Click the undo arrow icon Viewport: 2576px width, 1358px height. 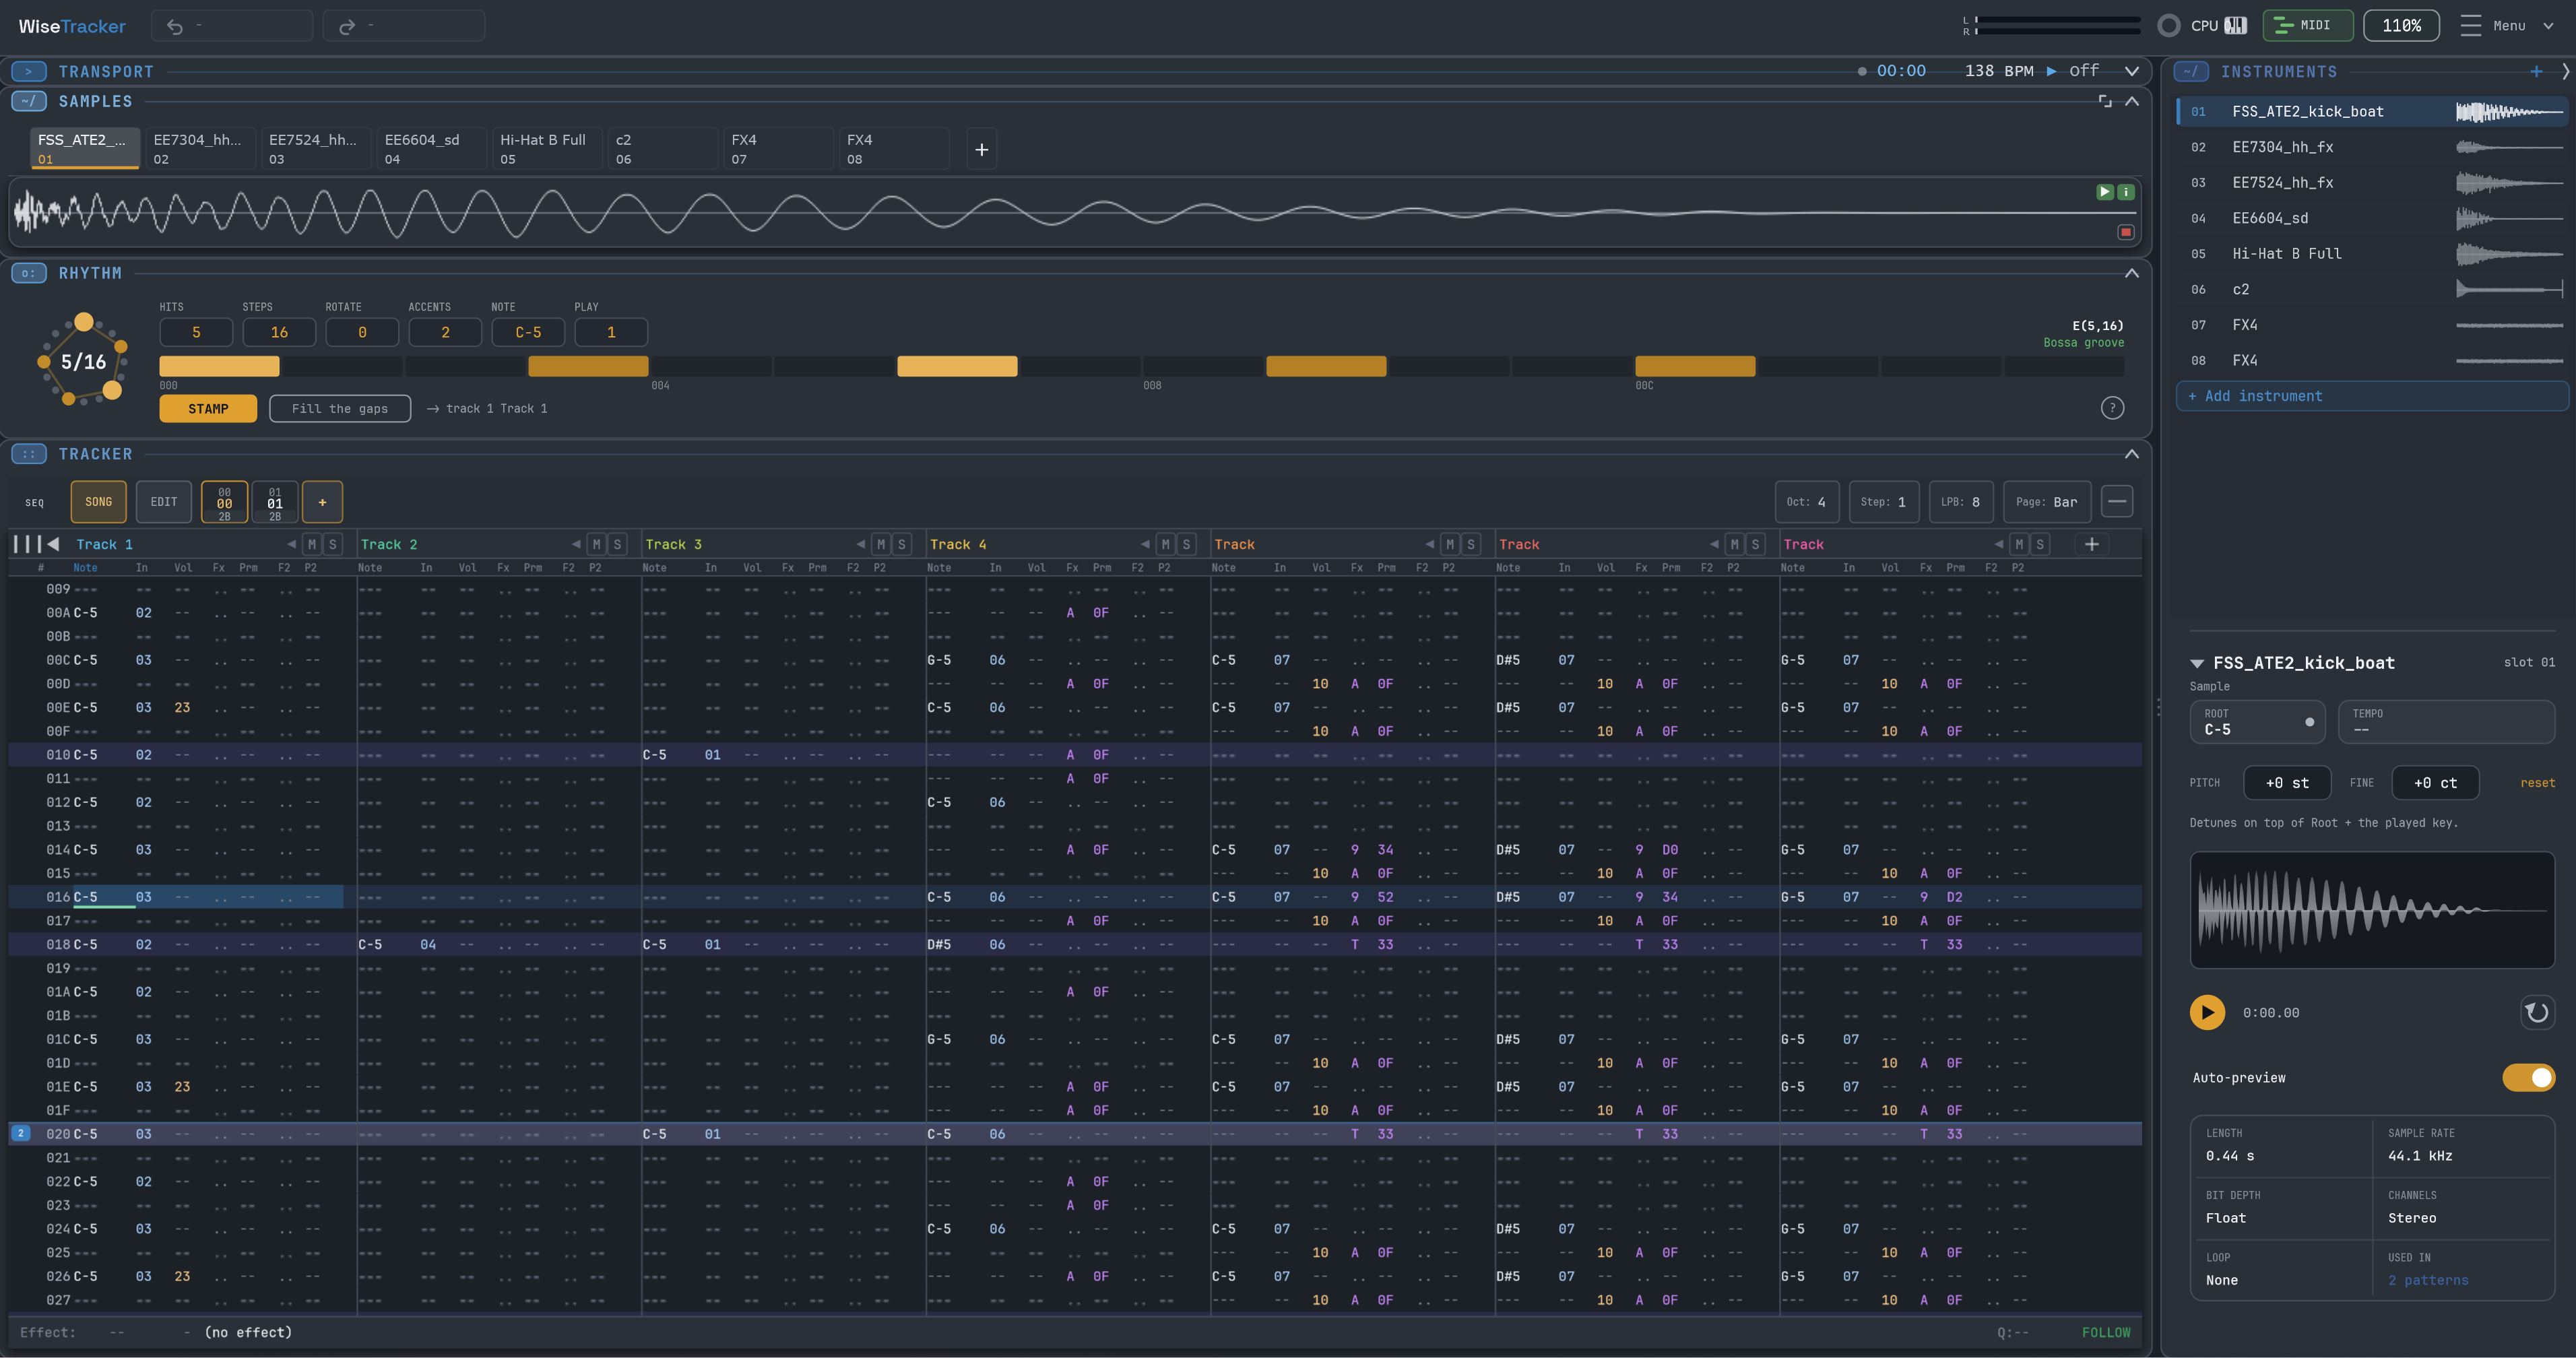coord(175,26)
